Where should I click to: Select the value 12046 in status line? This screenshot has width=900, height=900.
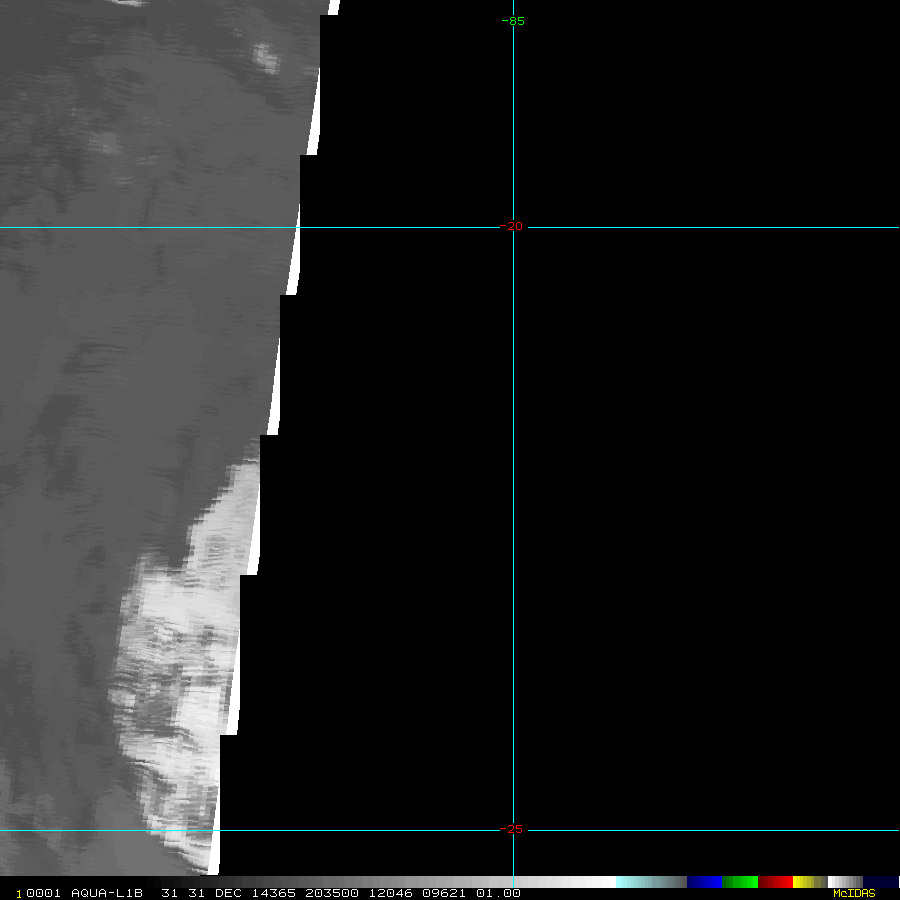tap(390, 893)
